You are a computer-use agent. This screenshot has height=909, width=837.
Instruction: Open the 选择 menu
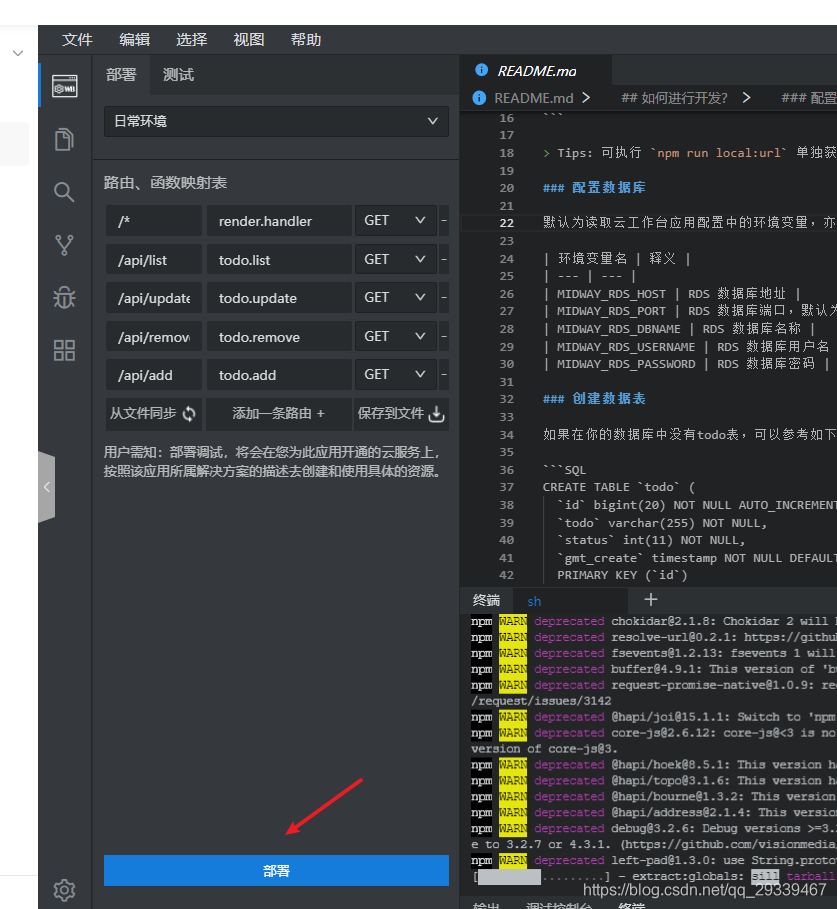(191, 39)
